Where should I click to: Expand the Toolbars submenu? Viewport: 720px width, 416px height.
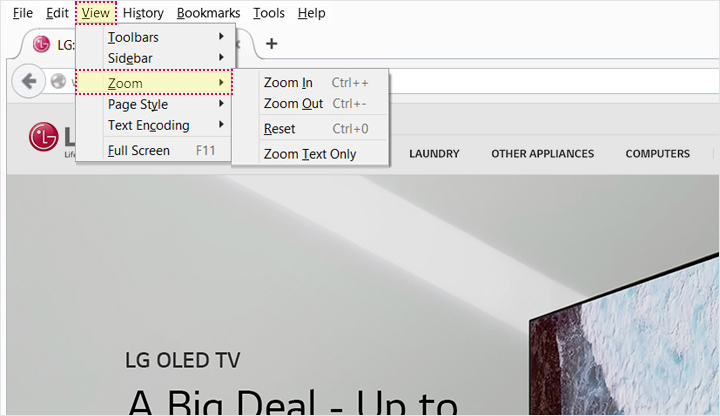155,37
